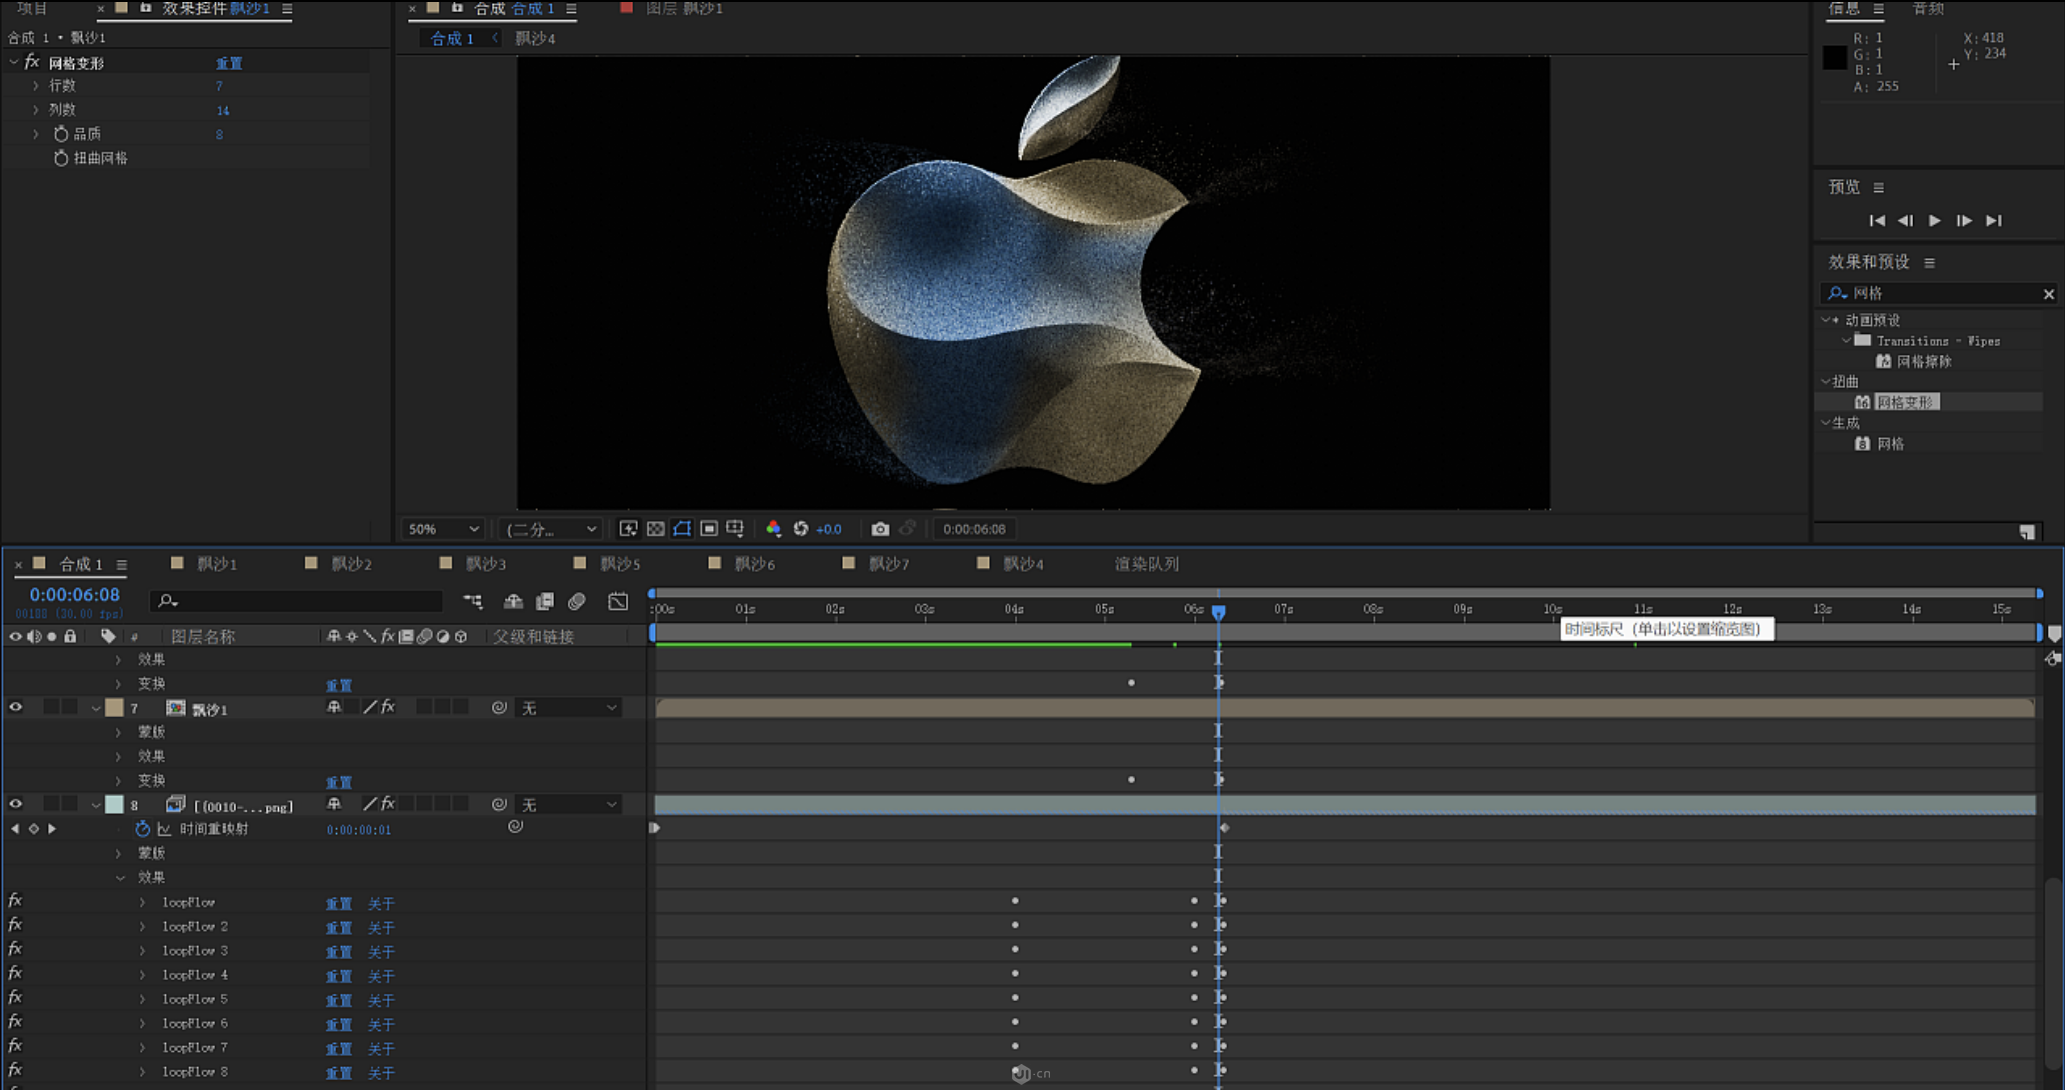Viewport: 2065px width, 1090px height.
Task: Click 重置 for layer 7 变换
Action: click(338, 782)
